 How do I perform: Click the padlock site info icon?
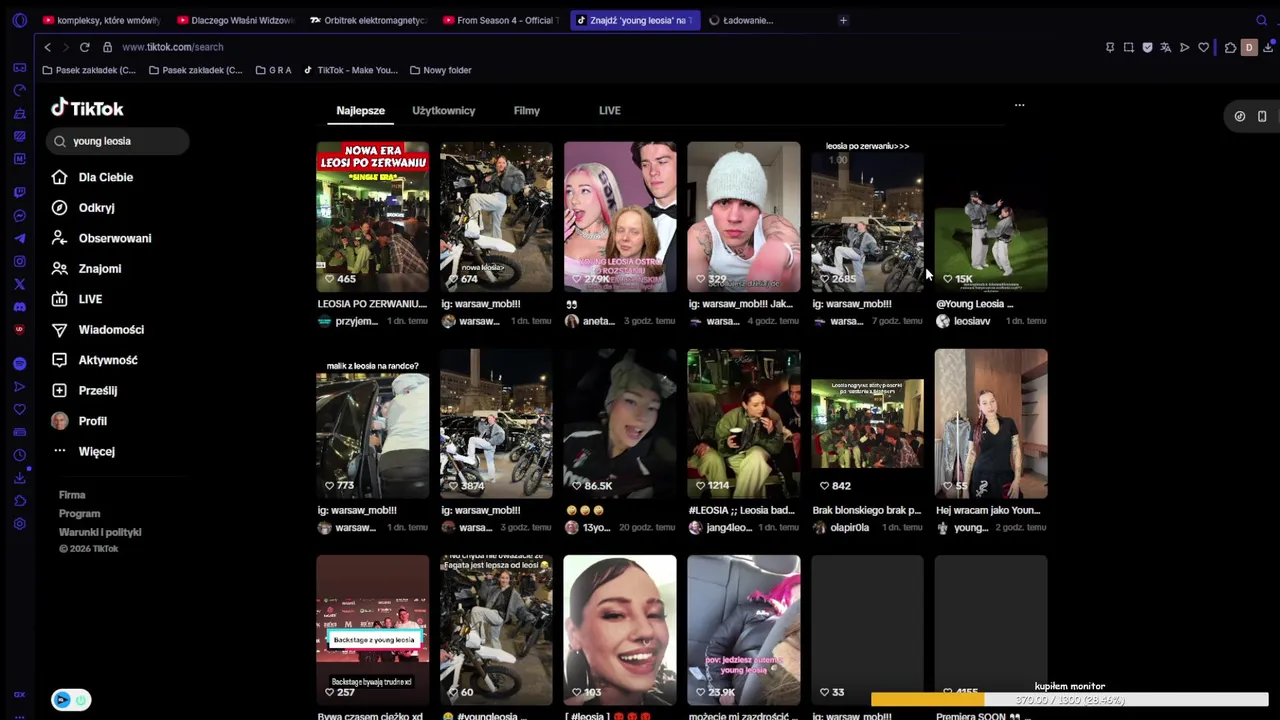(x=107, y=47)
